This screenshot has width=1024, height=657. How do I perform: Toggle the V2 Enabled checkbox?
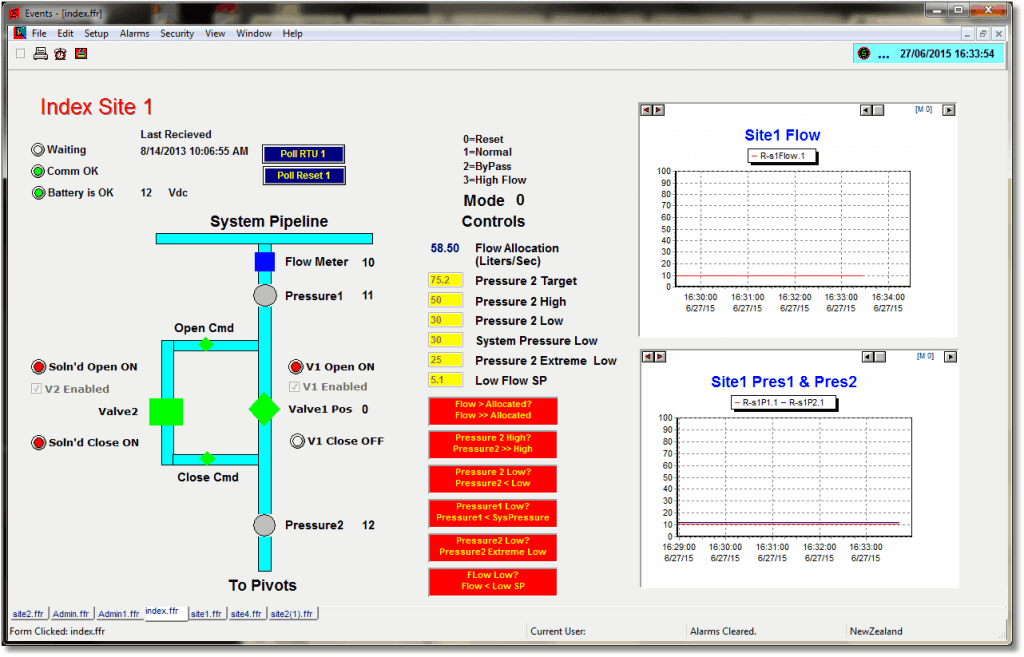coord(37,389)
